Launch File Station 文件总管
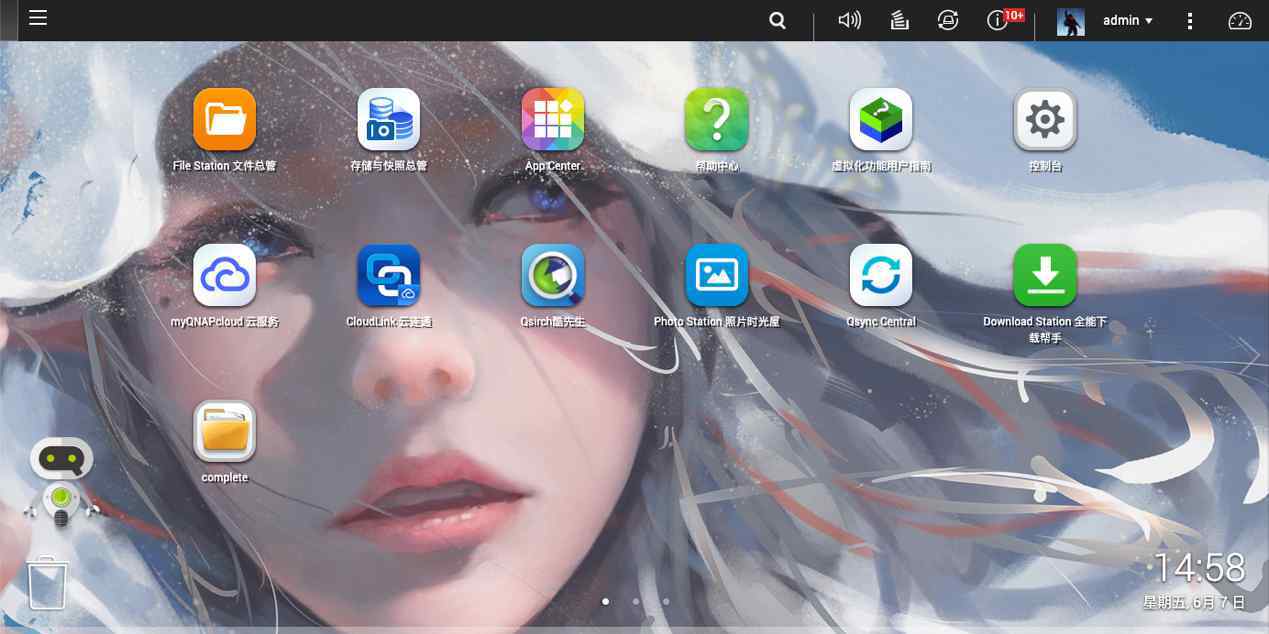This screenshot has height=634, width=1269. 224,119
